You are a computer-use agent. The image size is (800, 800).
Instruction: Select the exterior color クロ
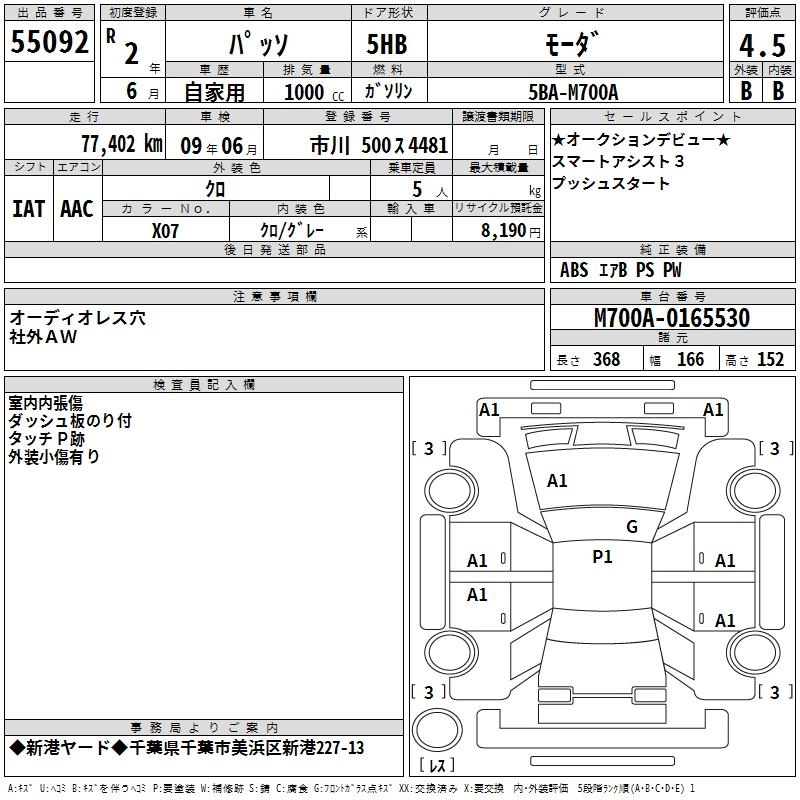tap(215, 189)
